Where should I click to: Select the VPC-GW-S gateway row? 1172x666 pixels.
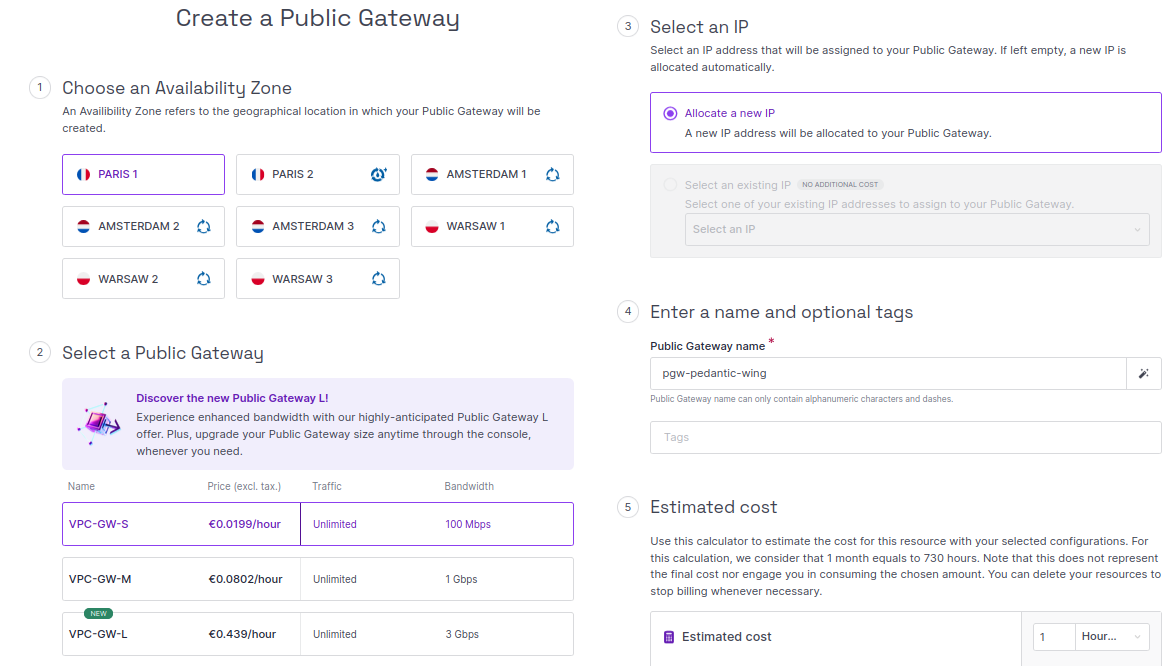pos(317,524)
